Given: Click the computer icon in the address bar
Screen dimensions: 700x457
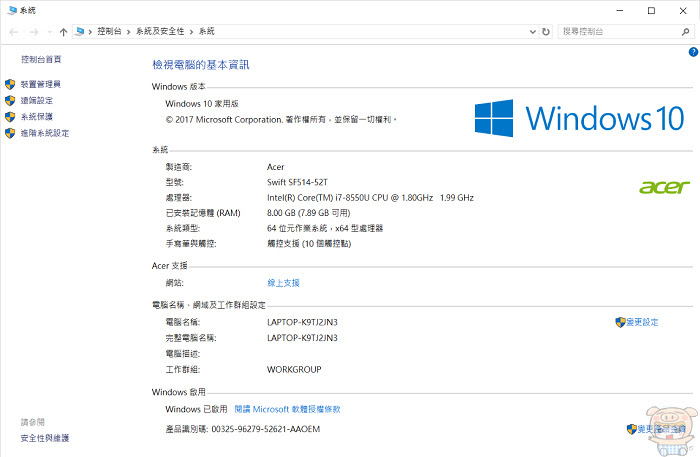Looking at the screenshot, I should click(80, 31).
